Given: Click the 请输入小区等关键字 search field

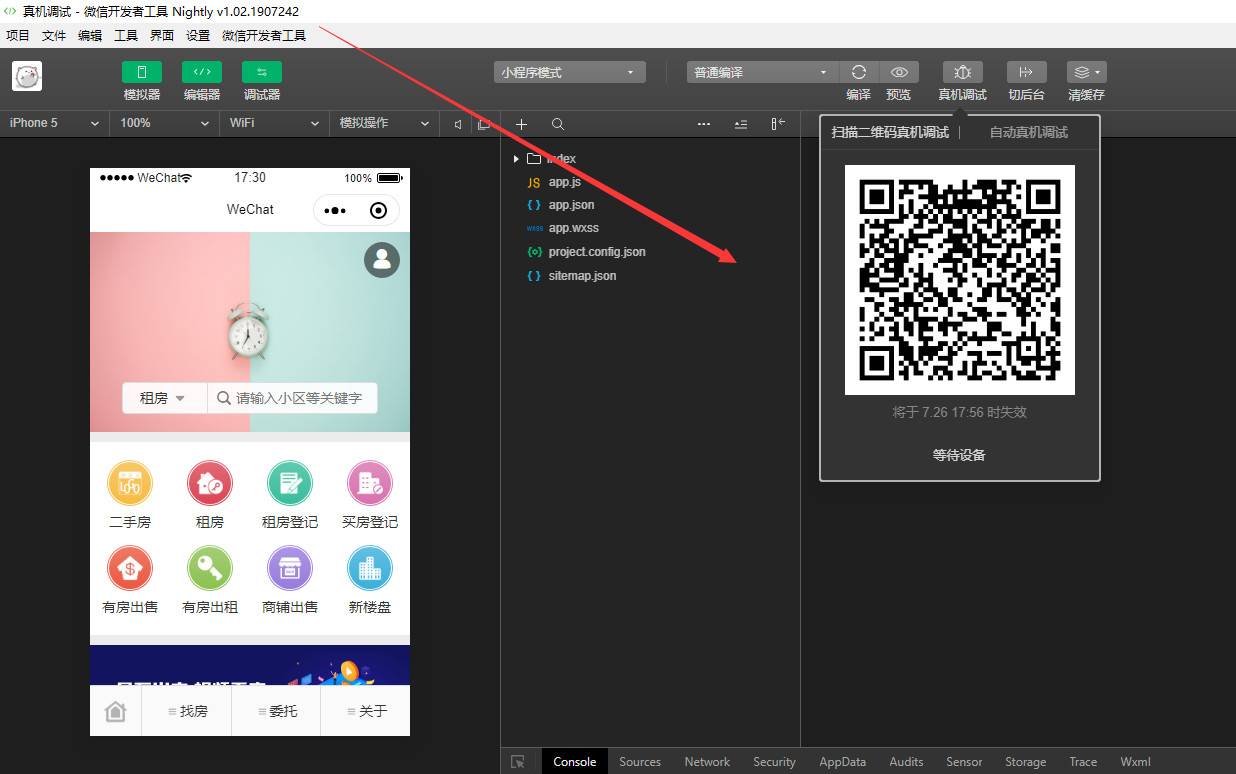Looking at the screenshot, I should click(293, 398).
